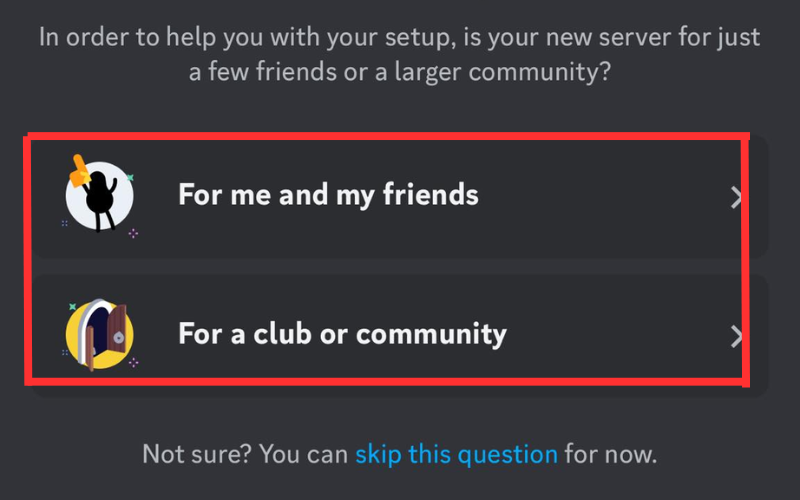Expand the club or community chevron arrow

pos(737,337)
